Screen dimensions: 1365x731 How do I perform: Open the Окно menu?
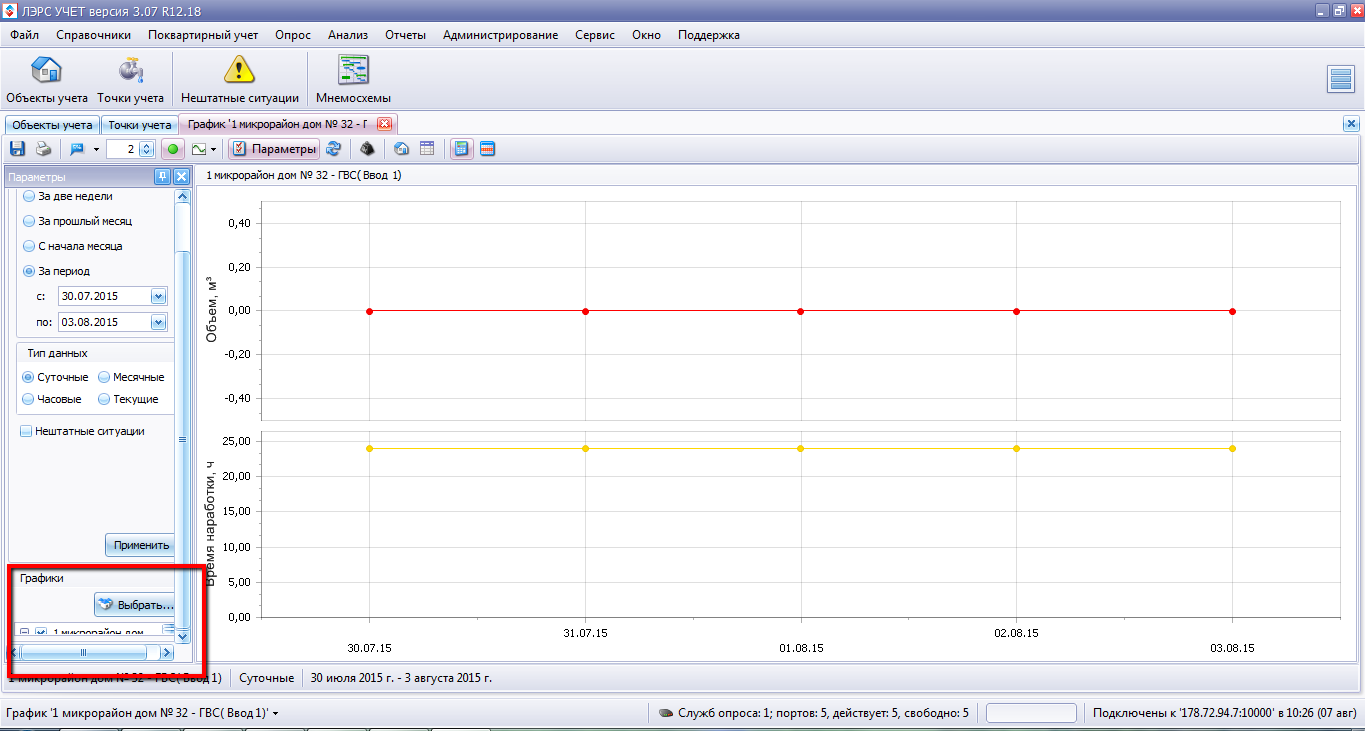tap(647, 35)
